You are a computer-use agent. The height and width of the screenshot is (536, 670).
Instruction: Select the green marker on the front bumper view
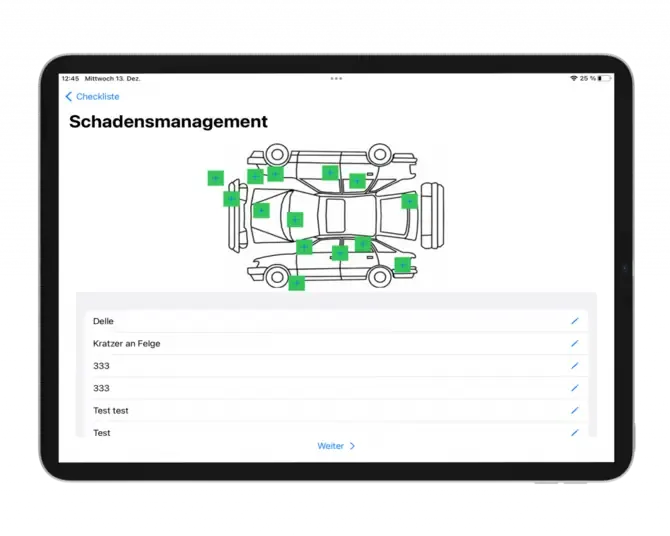(x=231, y=199)
